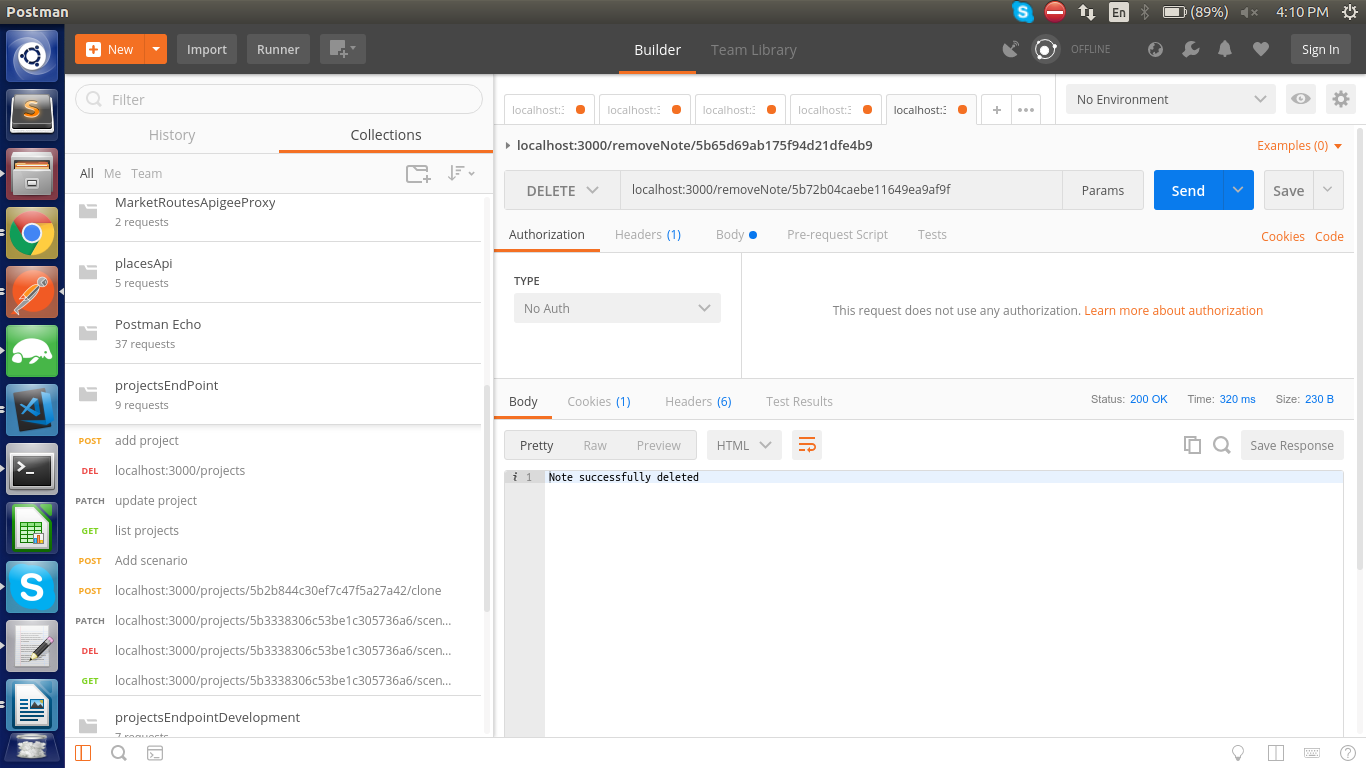Open the collections sort order dropdown
The image size is (1366, 768).
click(461, 173)
